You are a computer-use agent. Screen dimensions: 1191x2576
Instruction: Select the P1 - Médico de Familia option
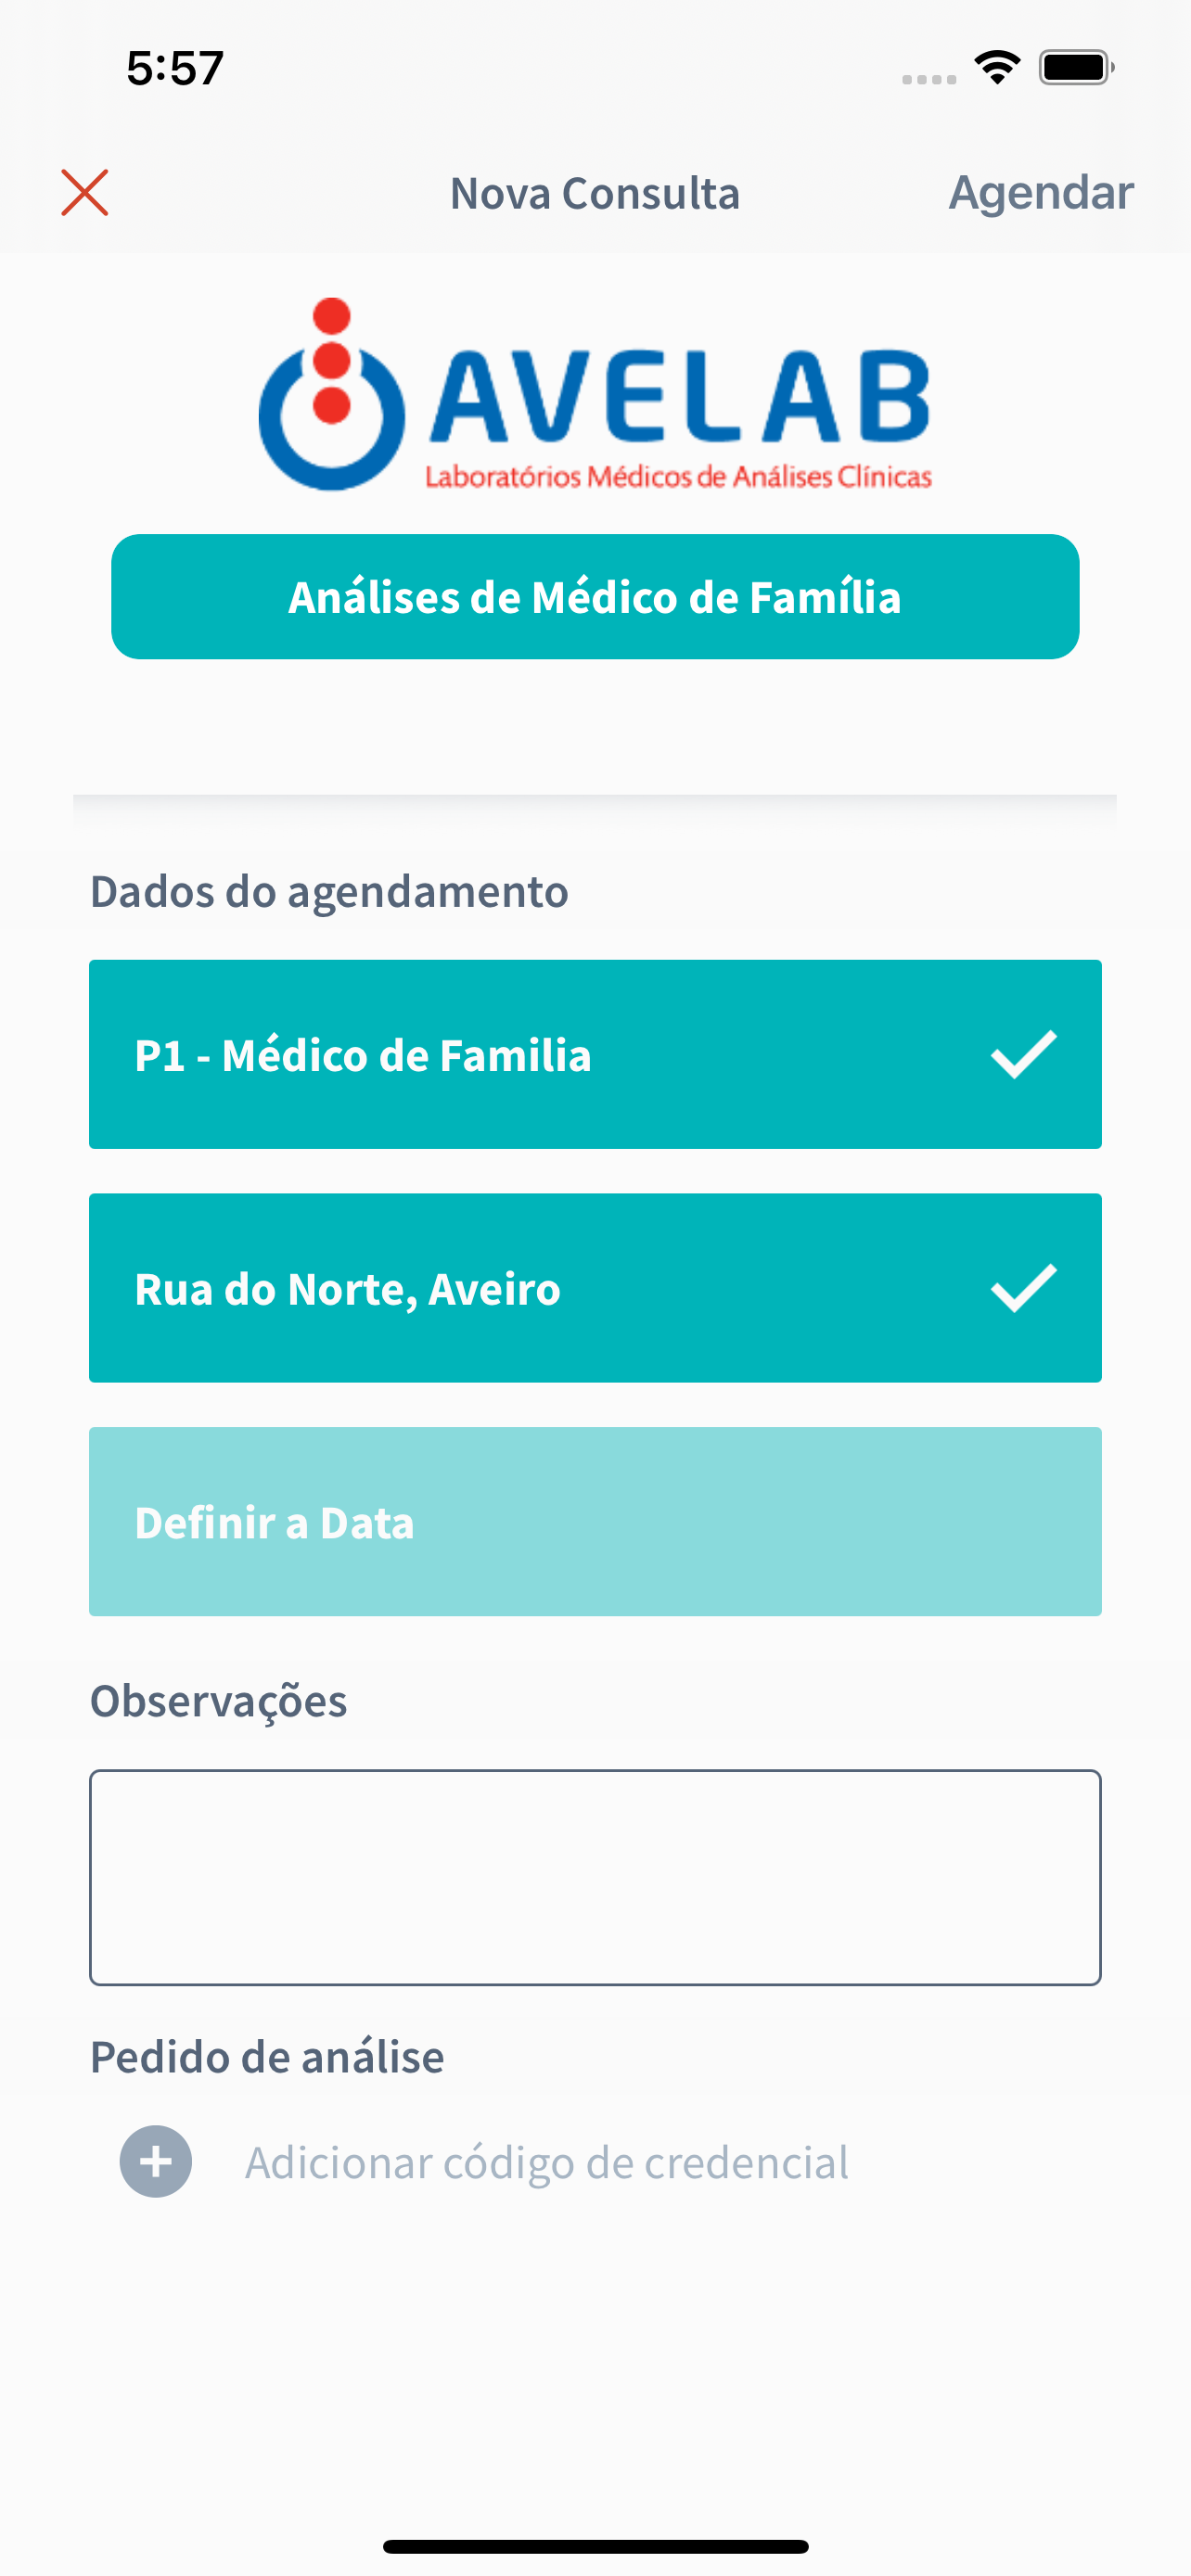[x=595, y=1054]
